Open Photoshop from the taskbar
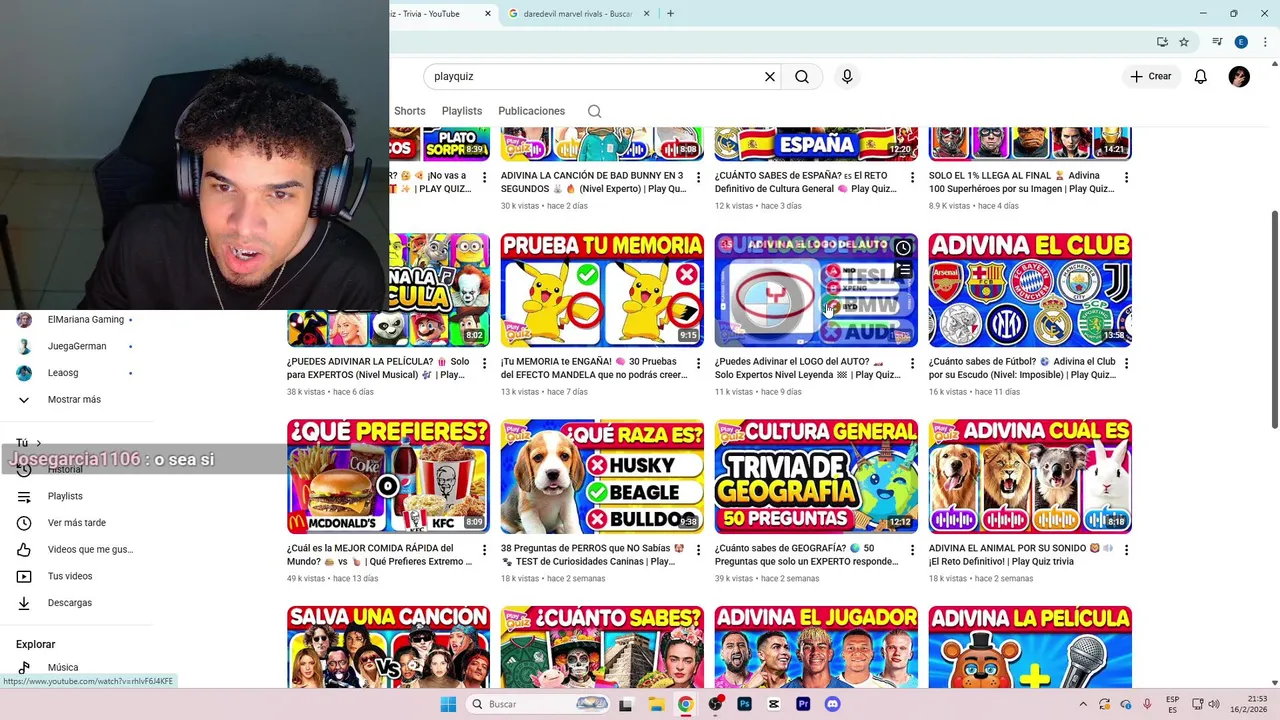Viewport: 1280px width, 720px height. point(744,704)
